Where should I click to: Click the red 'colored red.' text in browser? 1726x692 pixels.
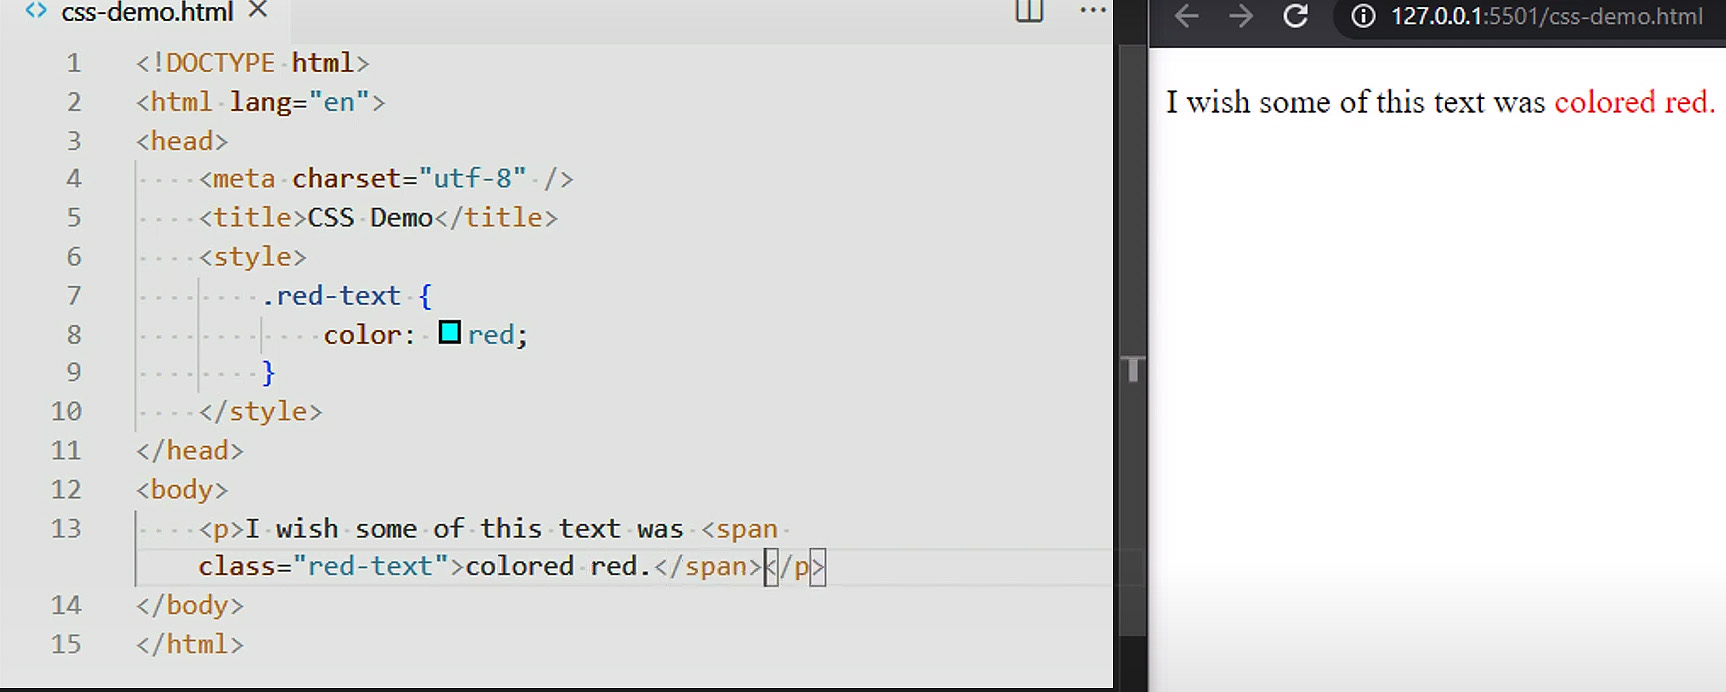click(1635, 102)
